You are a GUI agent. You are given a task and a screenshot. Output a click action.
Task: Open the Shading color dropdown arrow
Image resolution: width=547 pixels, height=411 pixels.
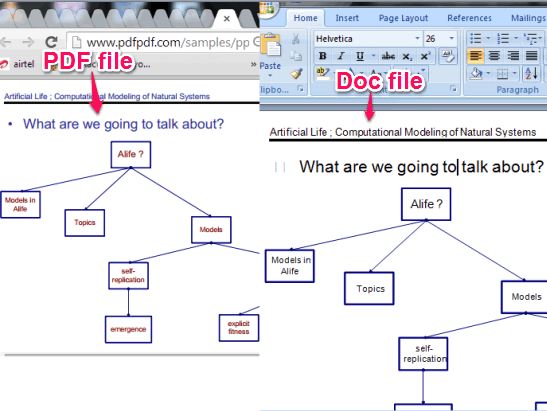click(488, 73)
